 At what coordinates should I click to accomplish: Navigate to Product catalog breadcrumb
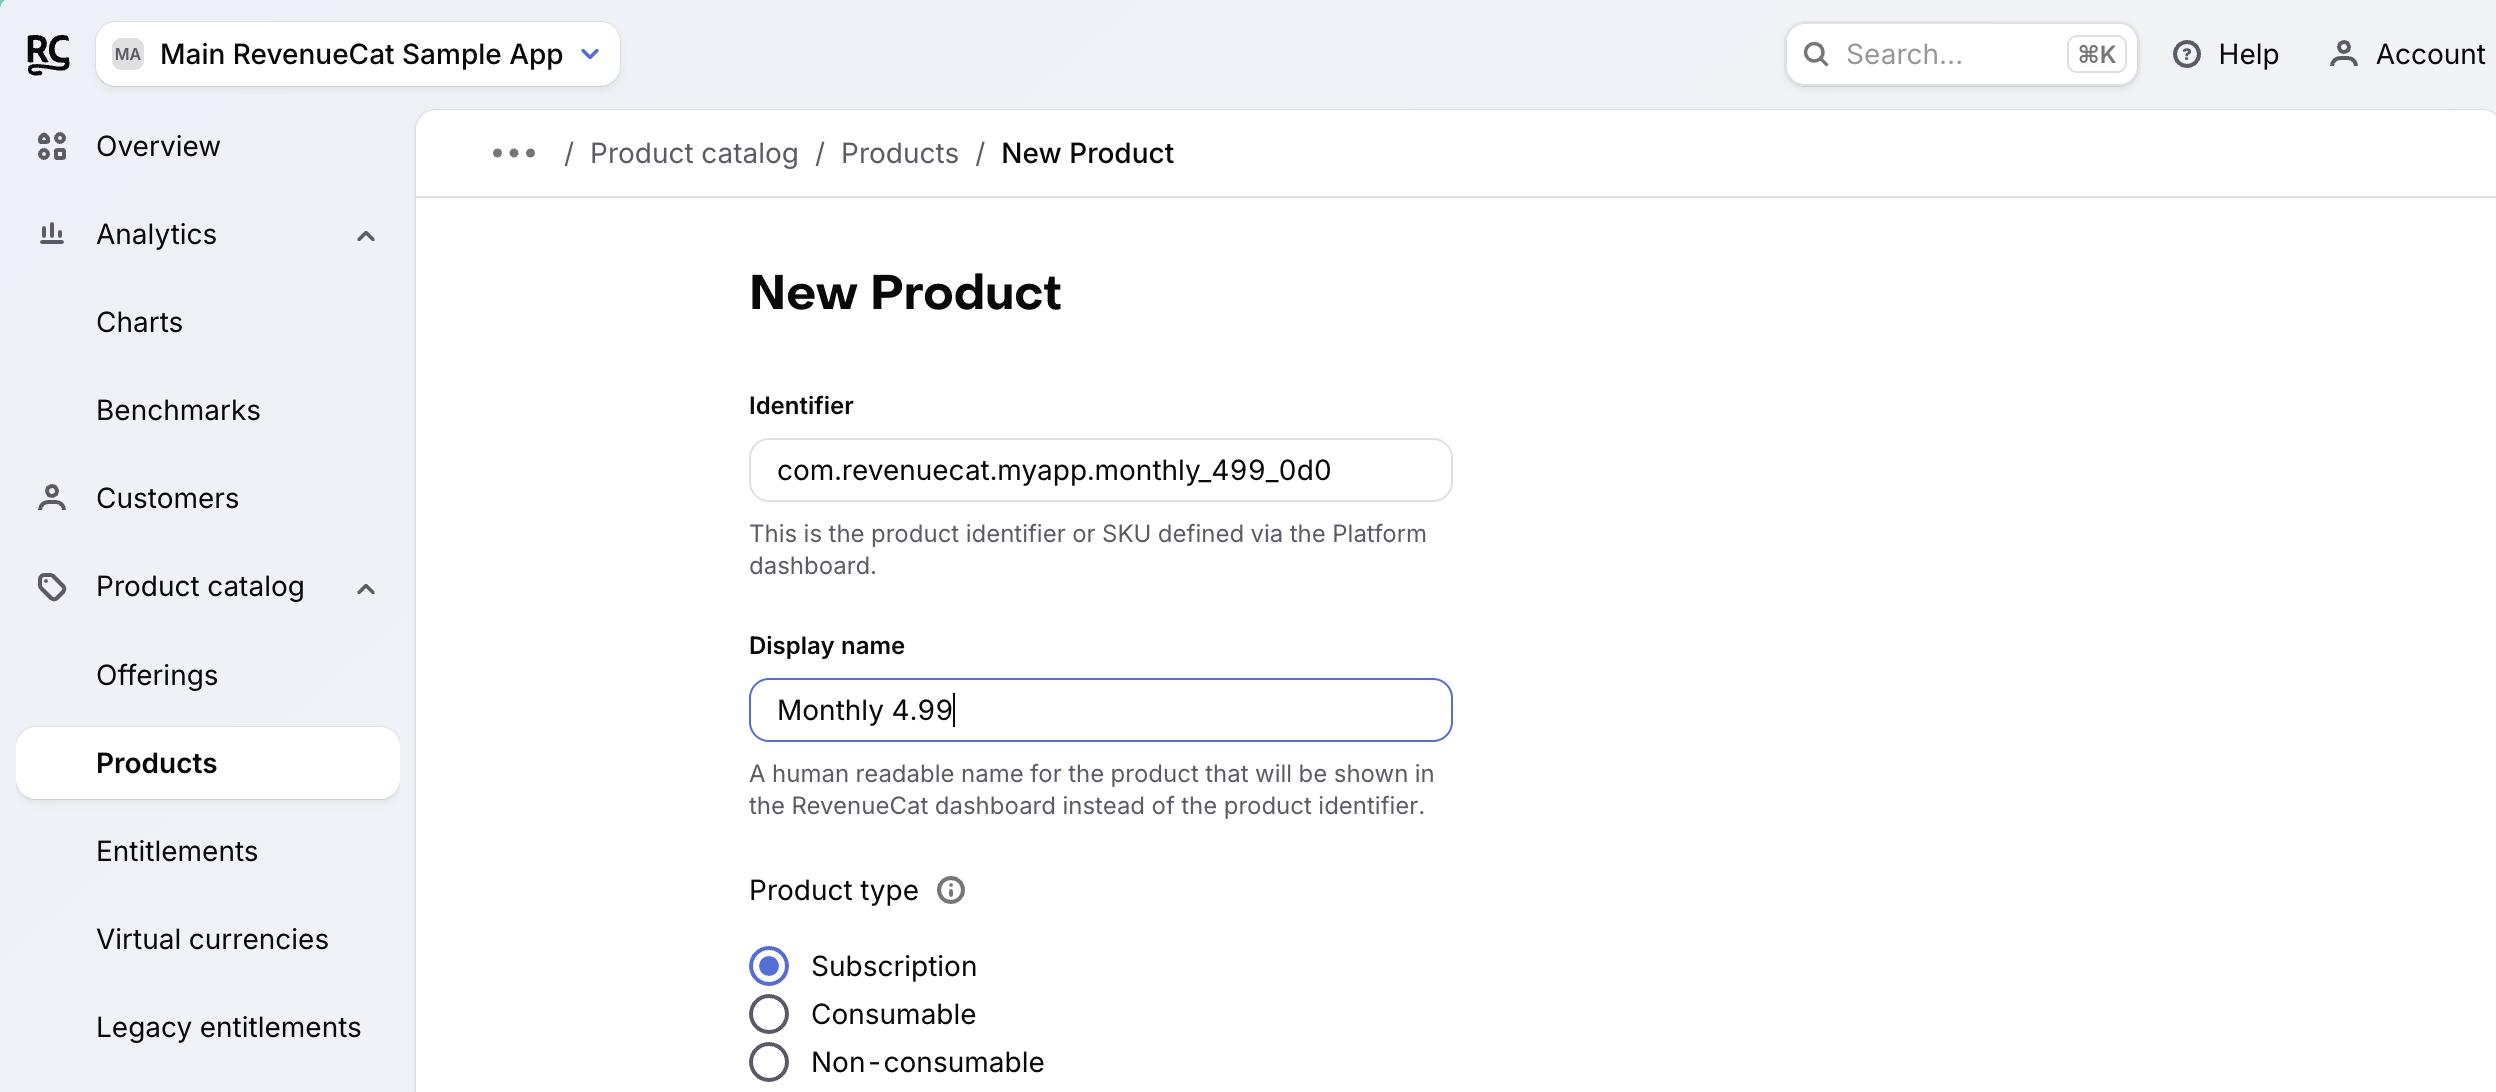694,153
